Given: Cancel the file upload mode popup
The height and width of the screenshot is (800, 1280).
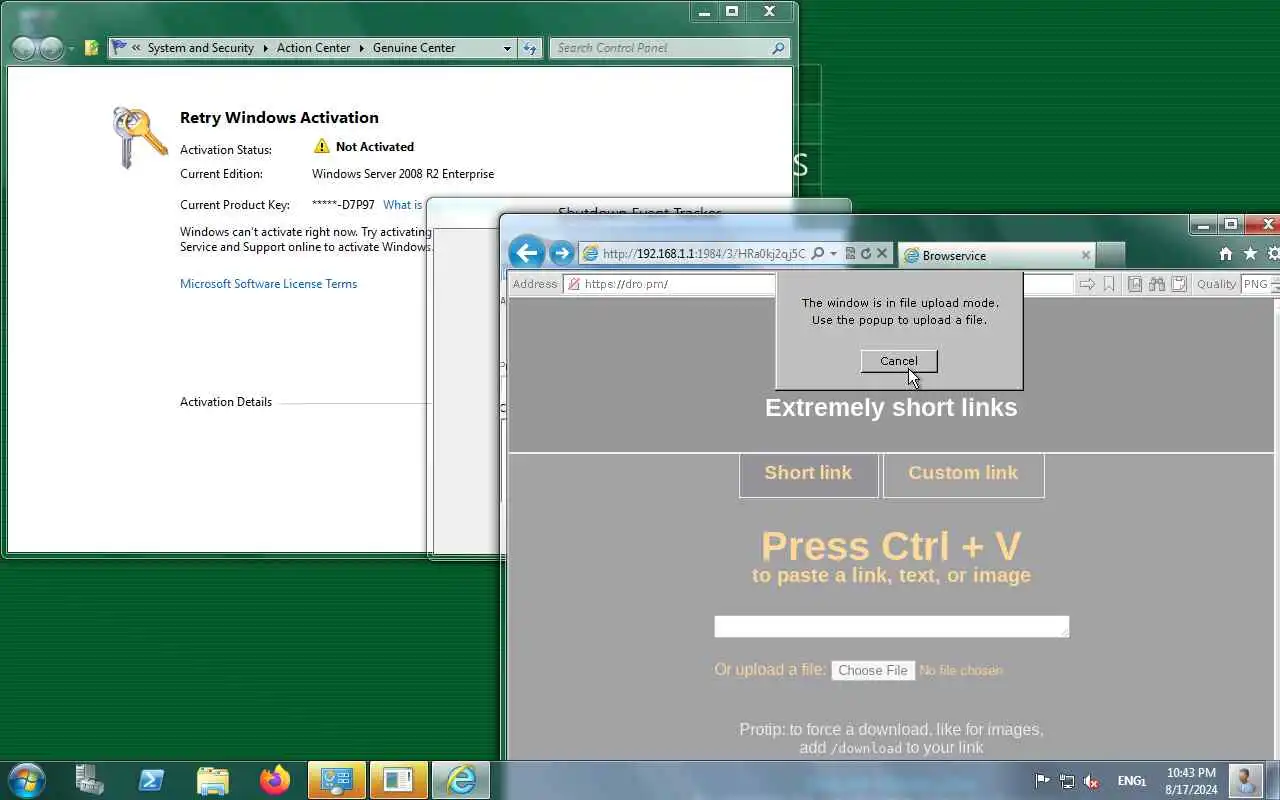Looking at the screenshot, I should click(899, 361).
